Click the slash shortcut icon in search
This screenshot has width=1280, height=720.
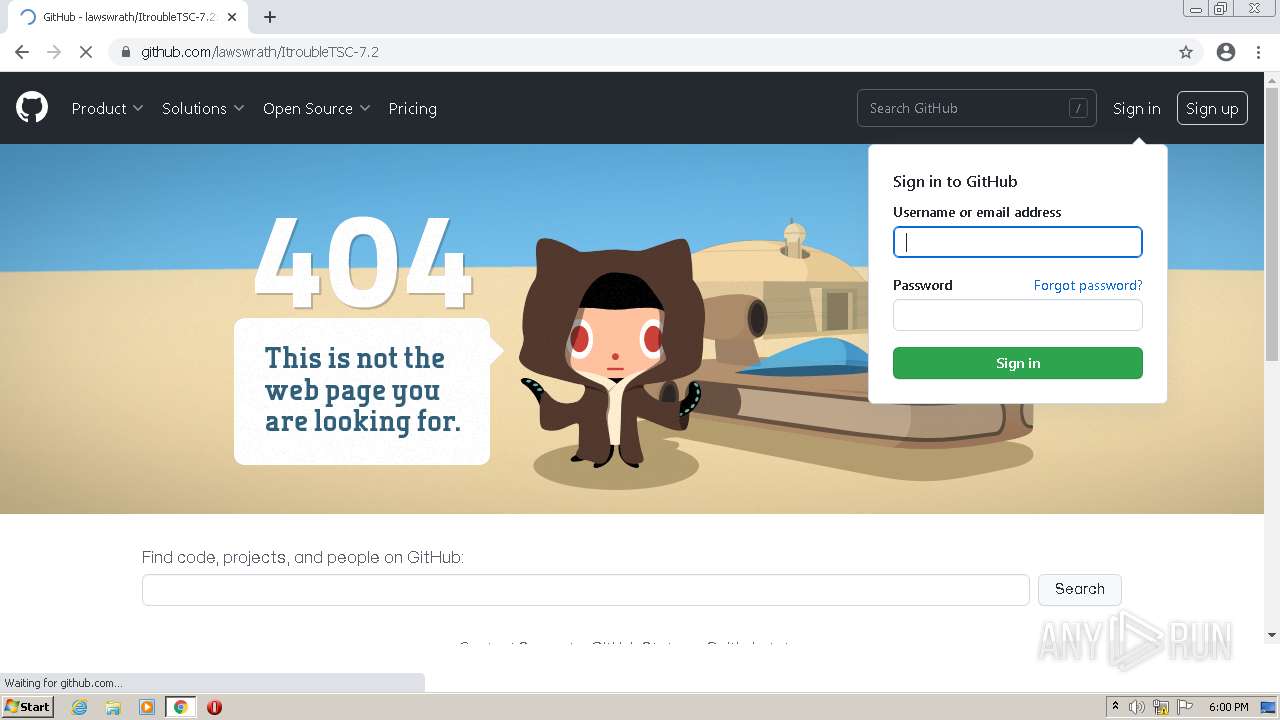coord(1078,108)
